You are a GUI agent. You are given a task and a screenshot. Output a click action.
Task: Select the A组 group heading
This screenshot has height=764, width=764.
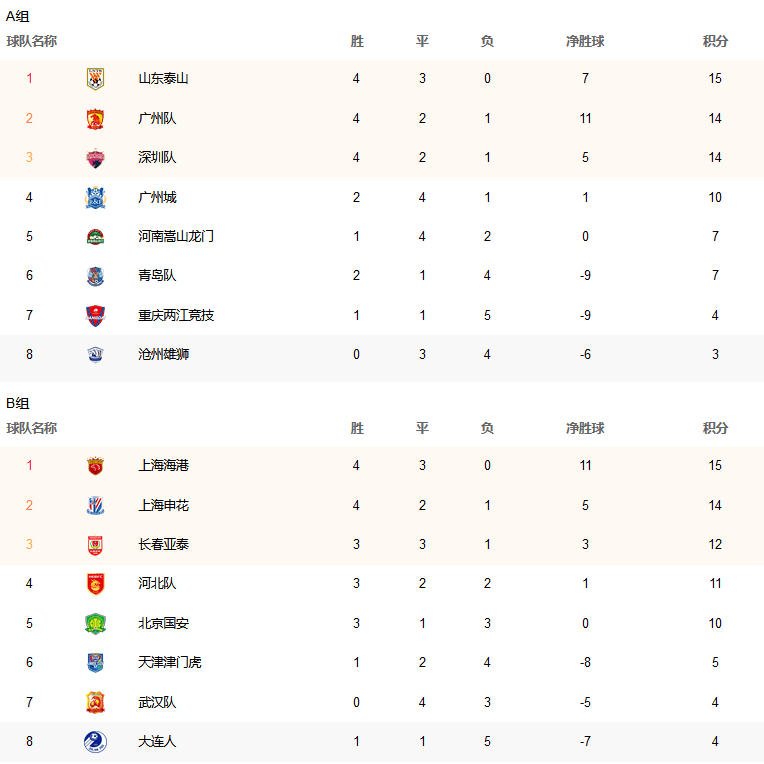18,17
